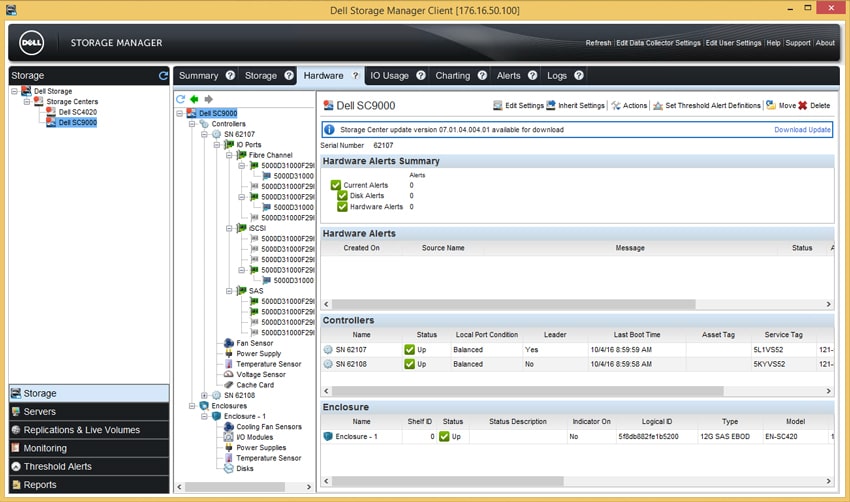Image resolution: width=850 pixels, height=502 pixels.
Task: Expand the SN 62108 controller node
Action: tap(204, 396)
